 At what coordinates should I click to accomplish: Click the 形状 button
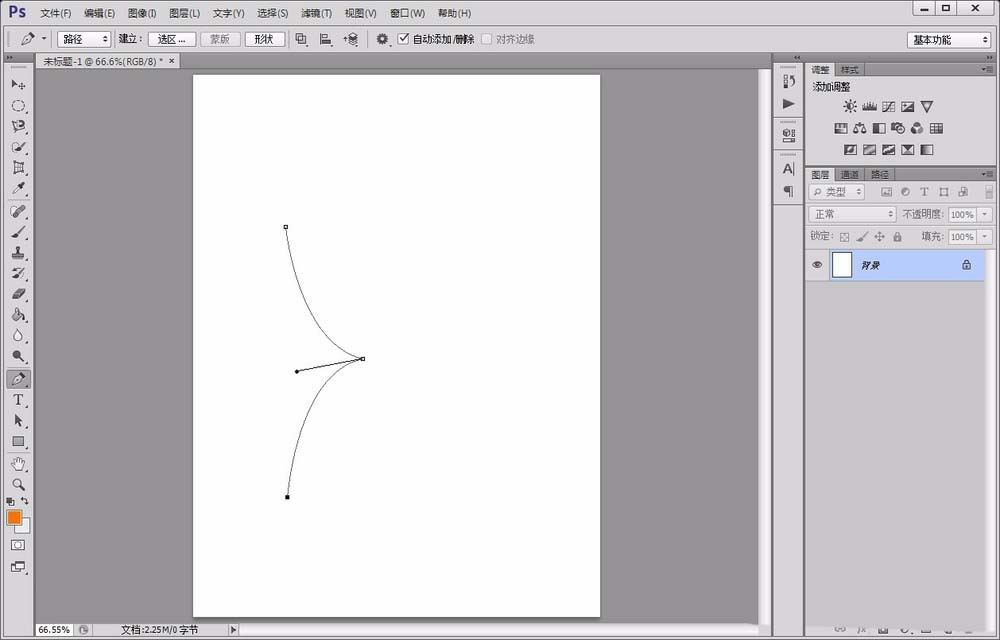[264, 39]
